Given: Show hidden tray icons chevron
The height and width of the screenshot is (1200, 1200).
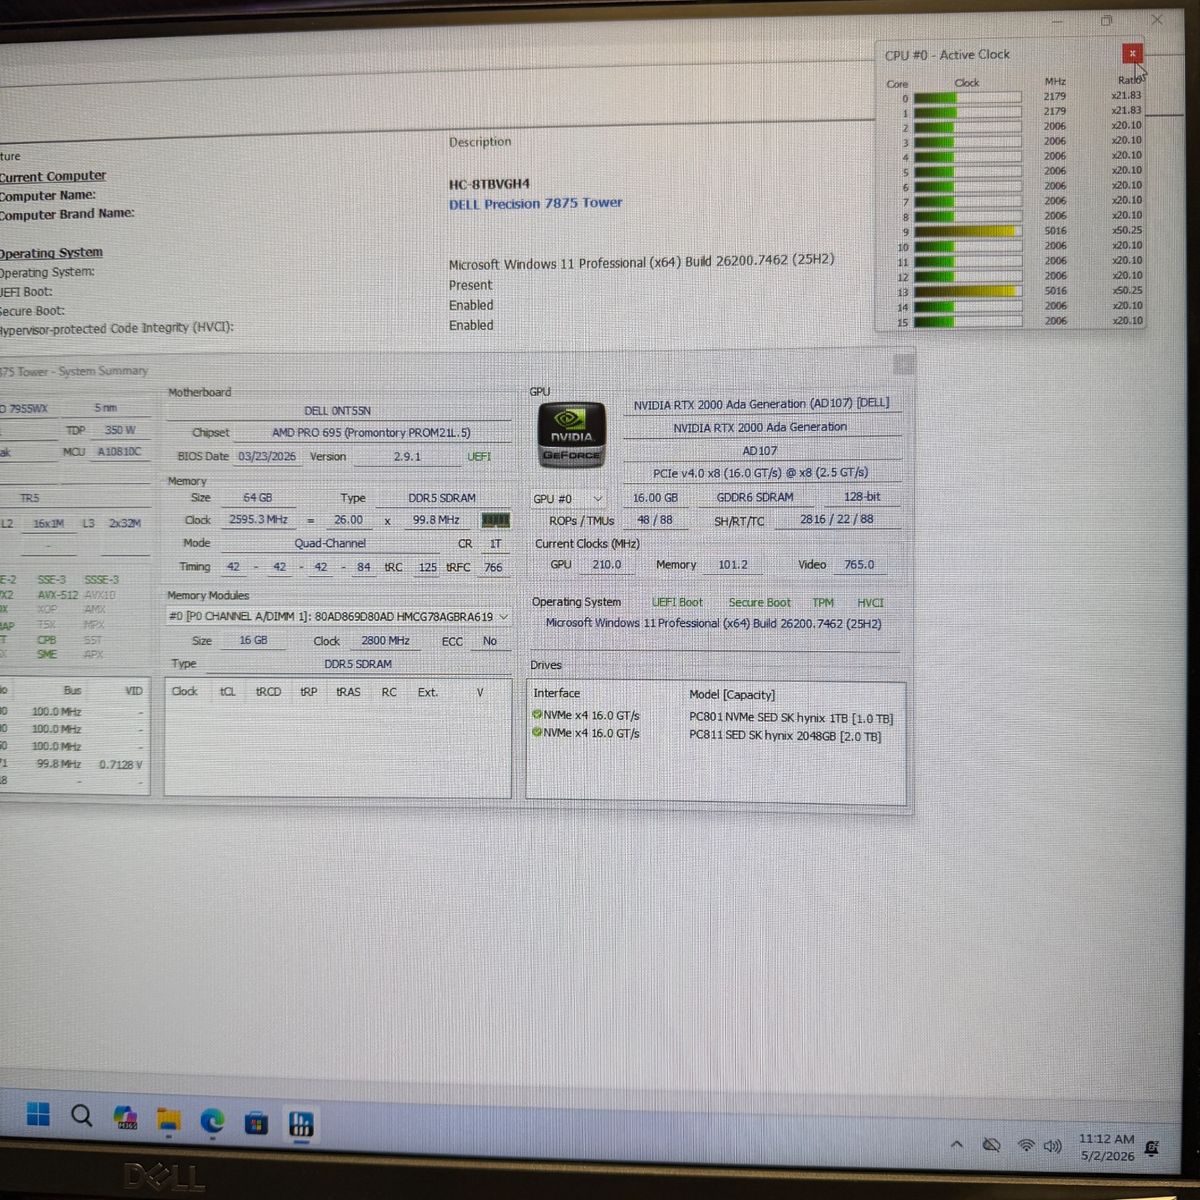Looking at the screenshot, I should (957, 1144).
